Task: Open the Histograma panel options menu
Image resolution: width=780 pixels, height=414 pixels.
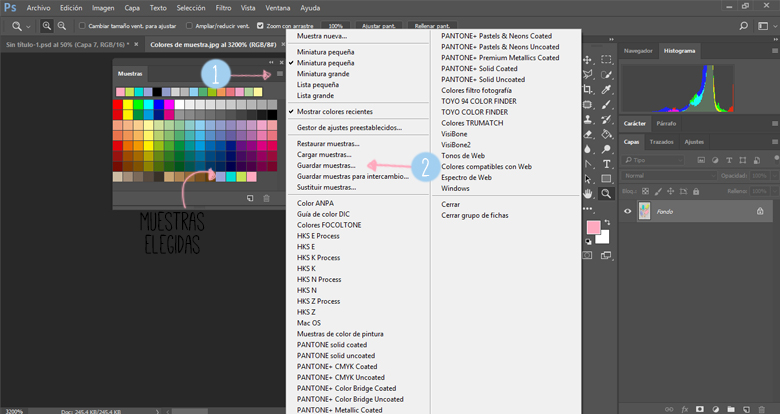Action: click(775, 51)
